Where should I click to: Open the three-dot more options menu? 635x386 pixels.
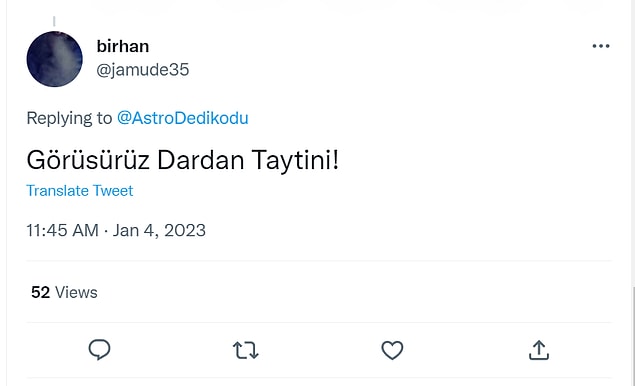coord(601,46)
